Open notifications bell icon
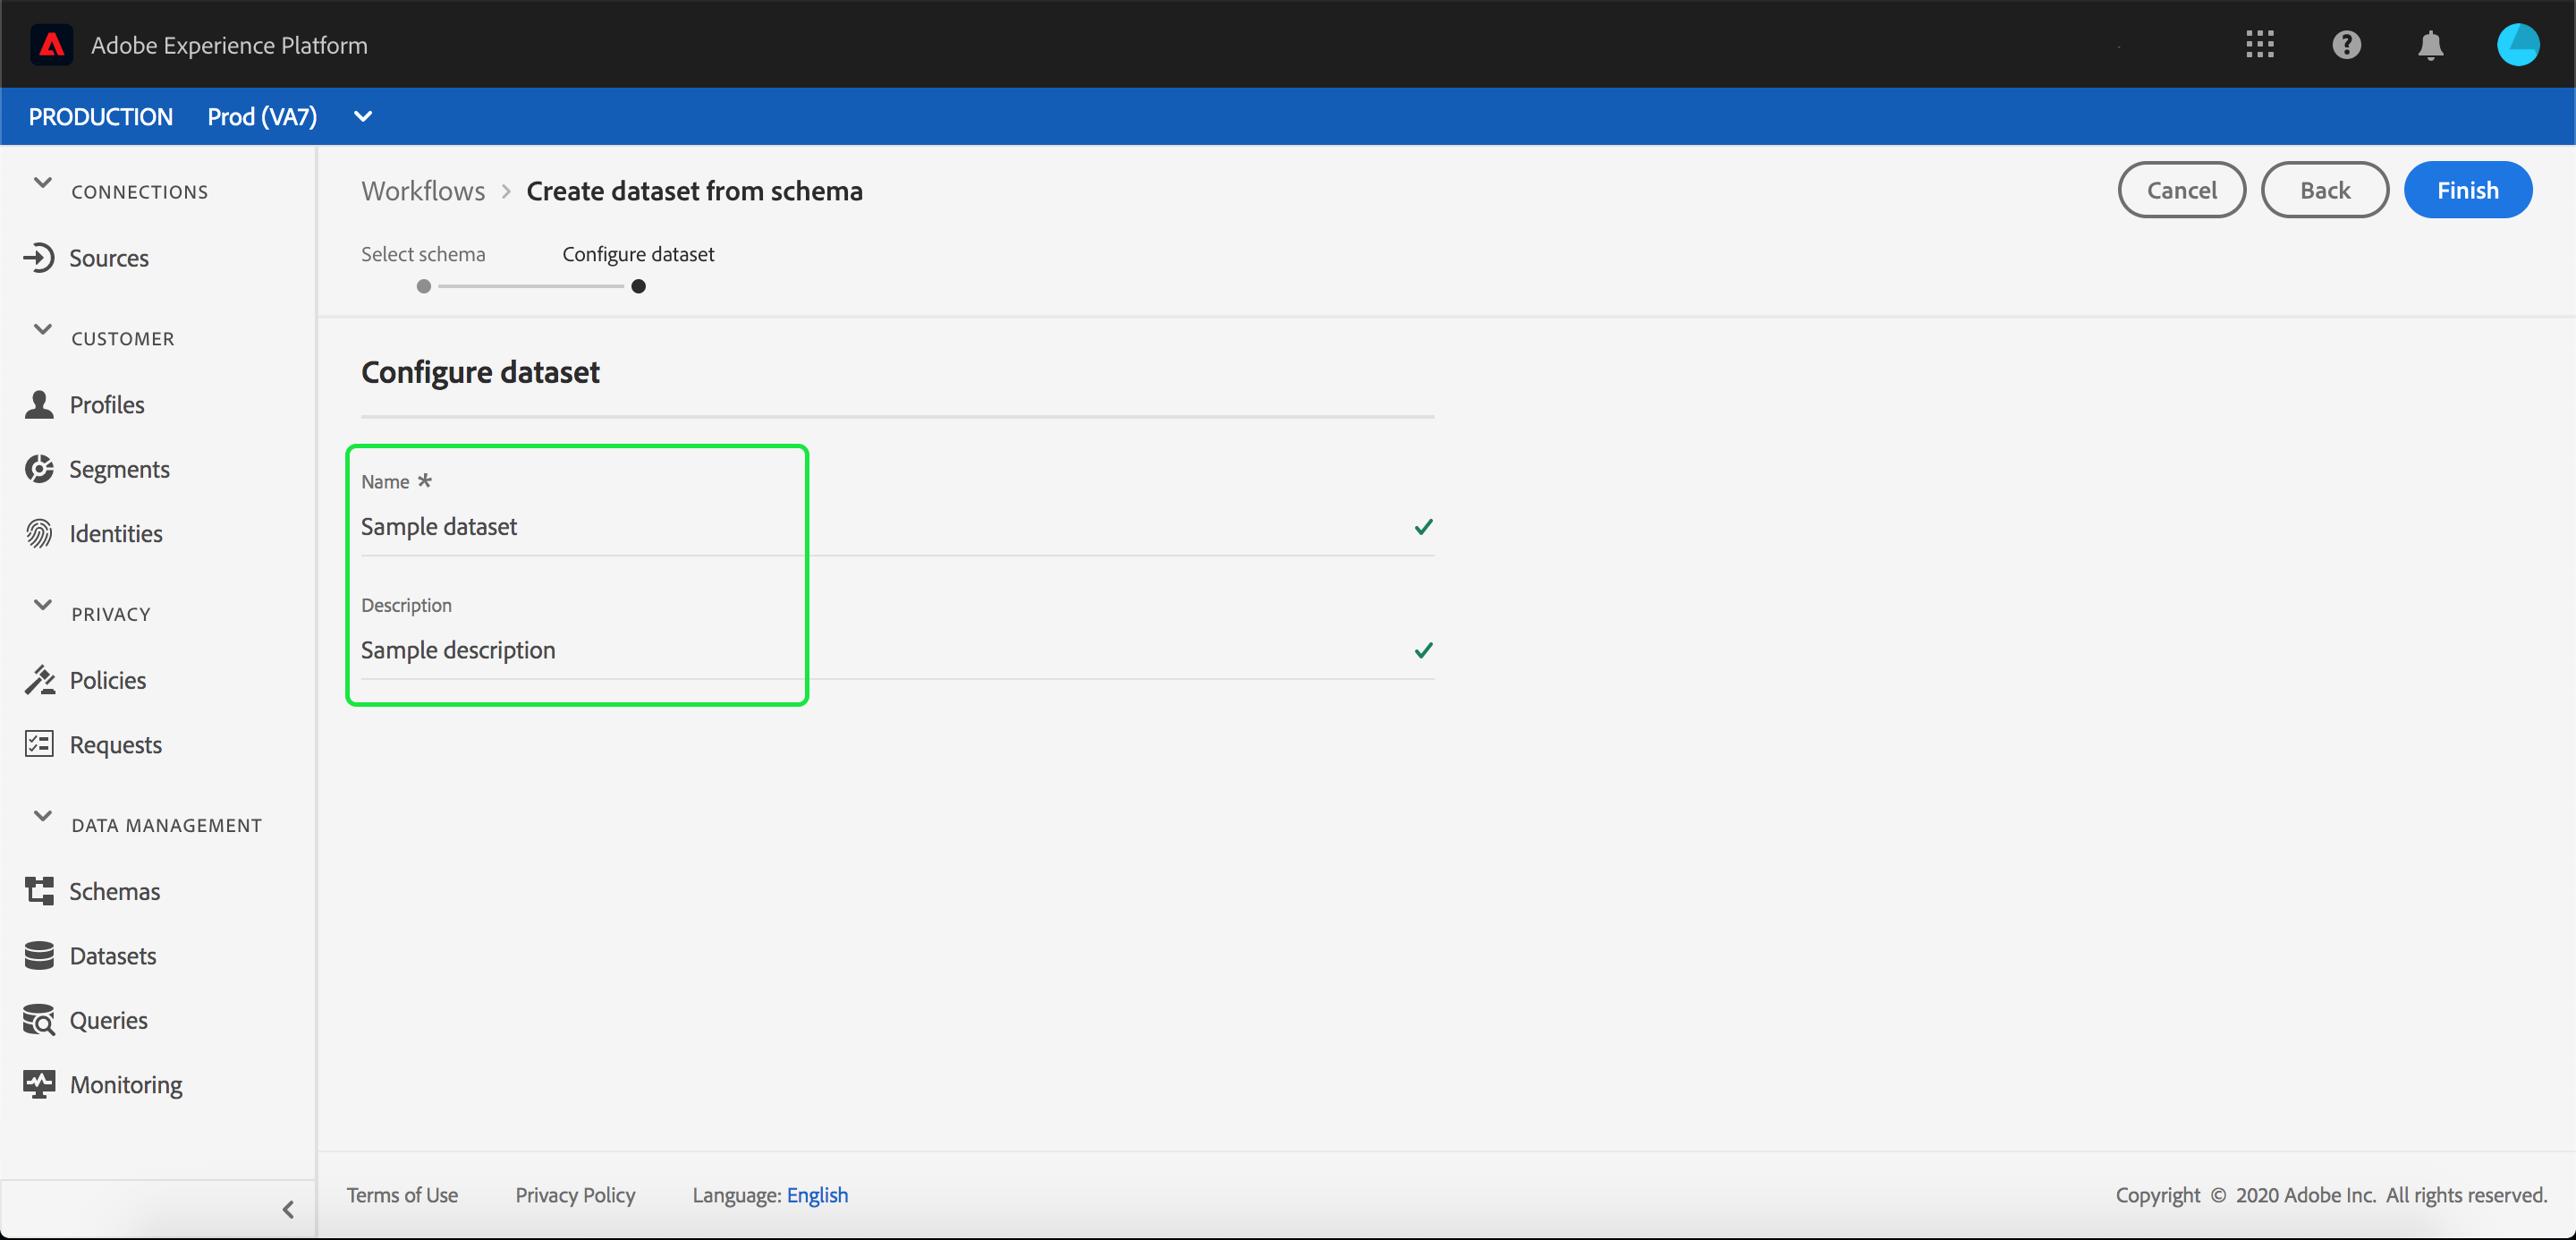 click(2431, 45)
